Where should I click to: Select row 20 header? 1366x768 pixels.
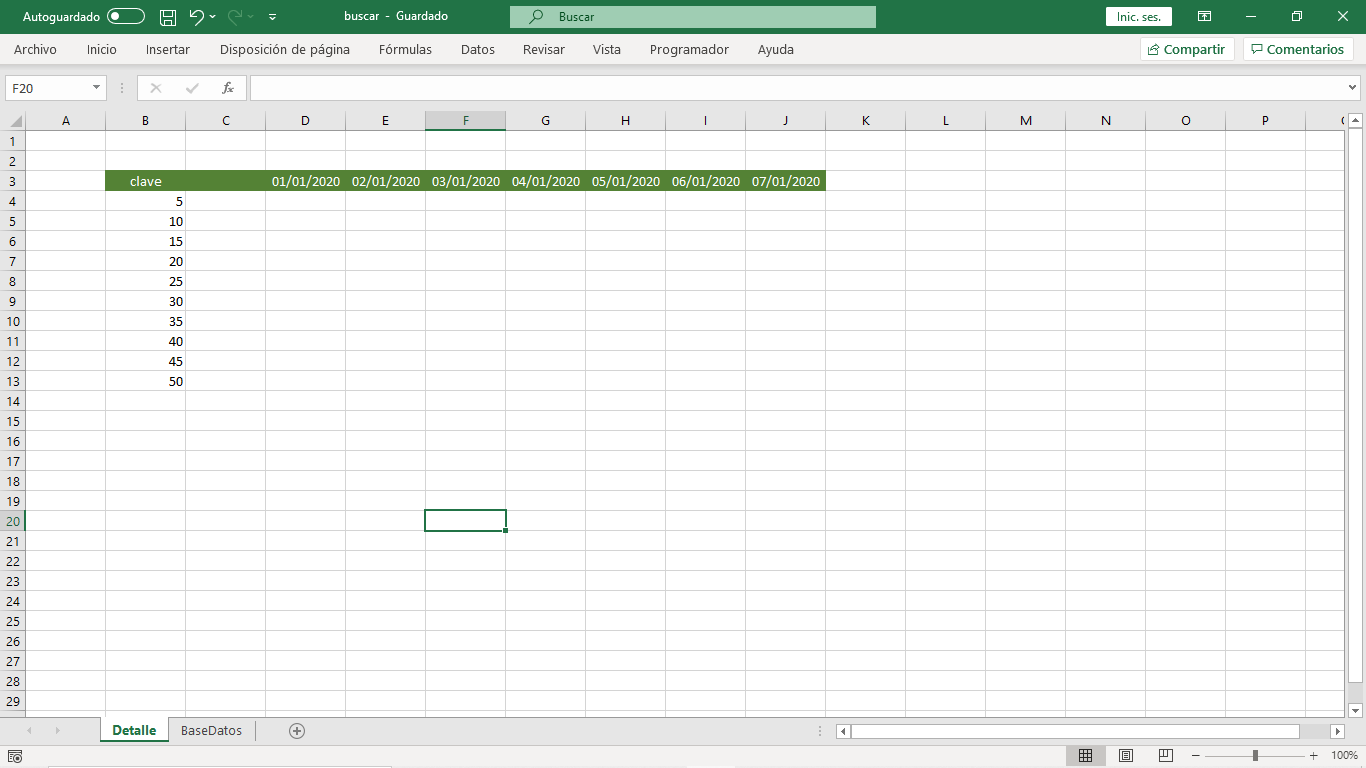click(13, 521)
